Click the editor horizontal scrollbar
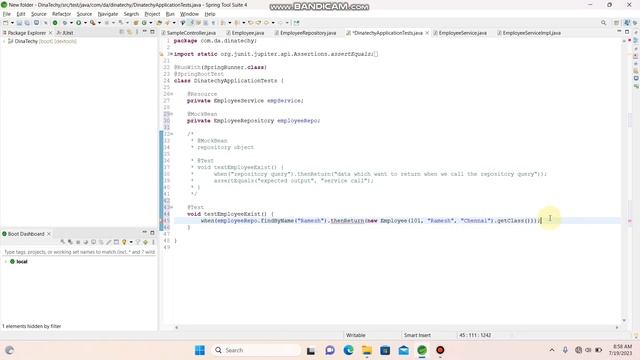640x360 pixels. (396, 327)
